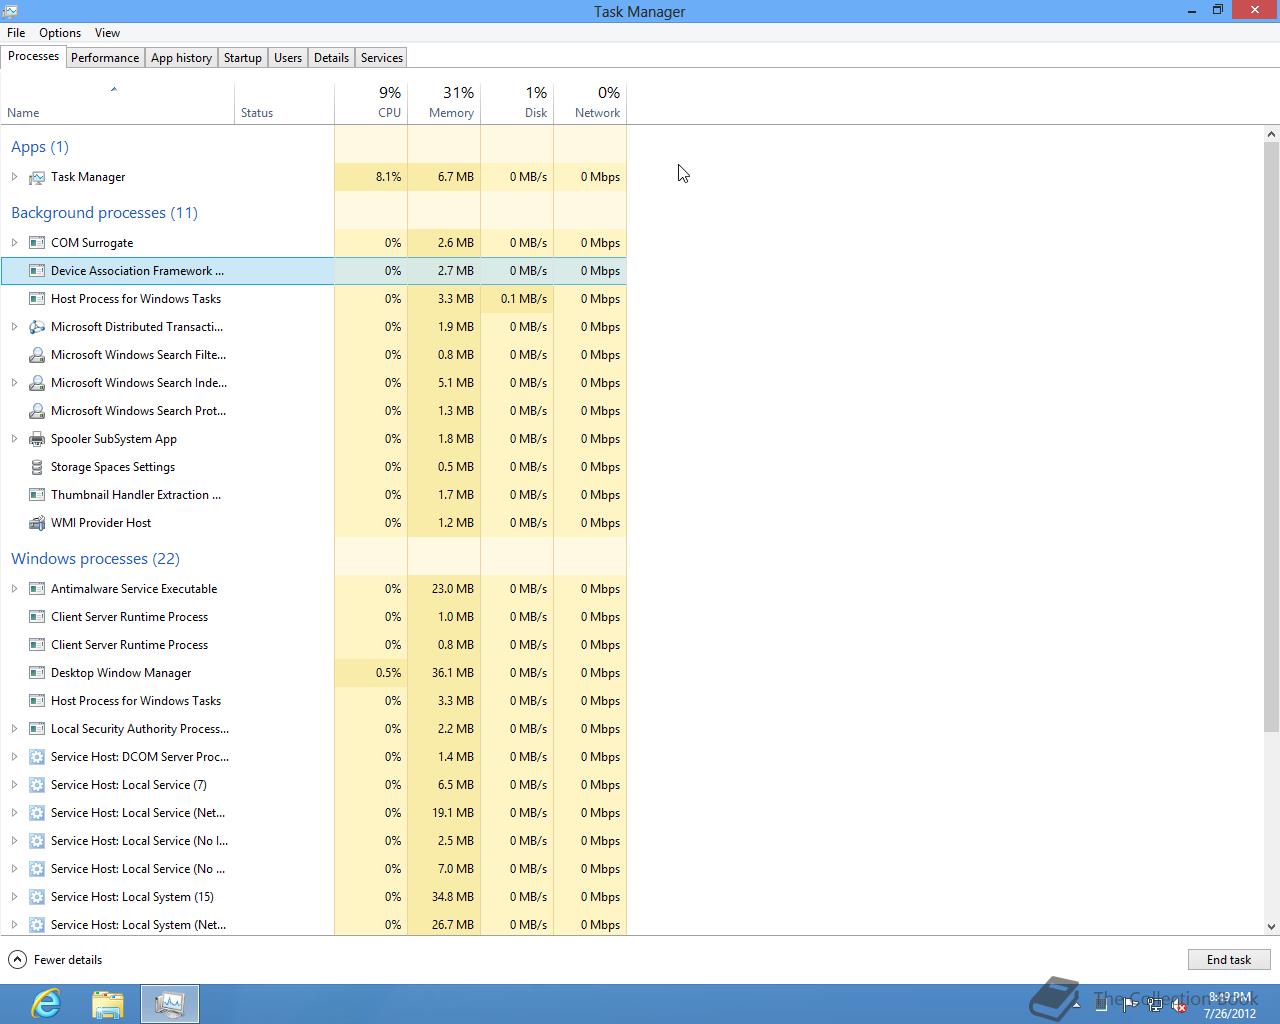Expand the COM Surrogate process
The width and height of the screenshot is (1280, 1024).
[x=14, y=243]
